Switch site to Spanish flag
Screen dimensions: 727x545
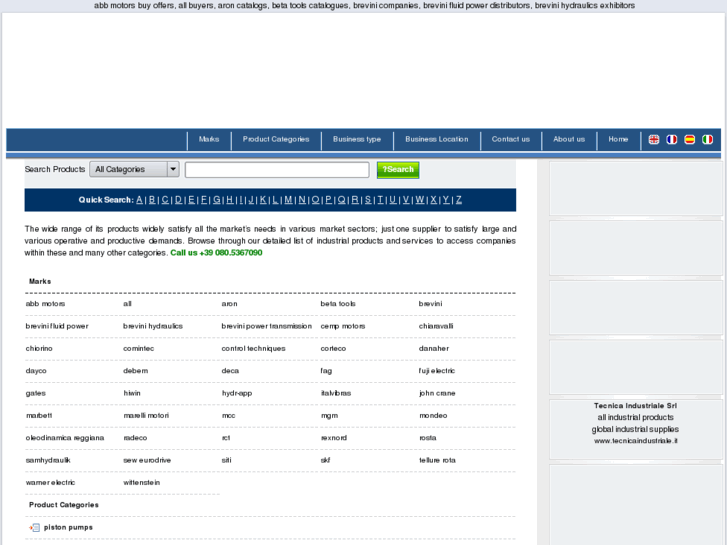(x=689, y=140)
